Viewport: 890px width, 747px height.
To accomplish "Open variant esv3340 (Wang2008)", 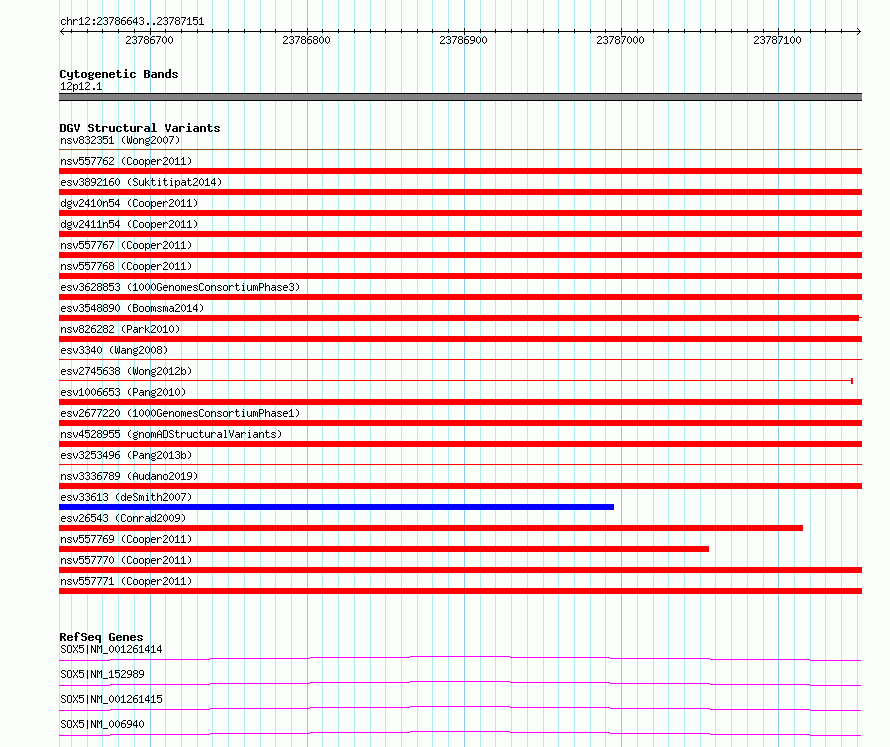I will click(x=114, y=350).
